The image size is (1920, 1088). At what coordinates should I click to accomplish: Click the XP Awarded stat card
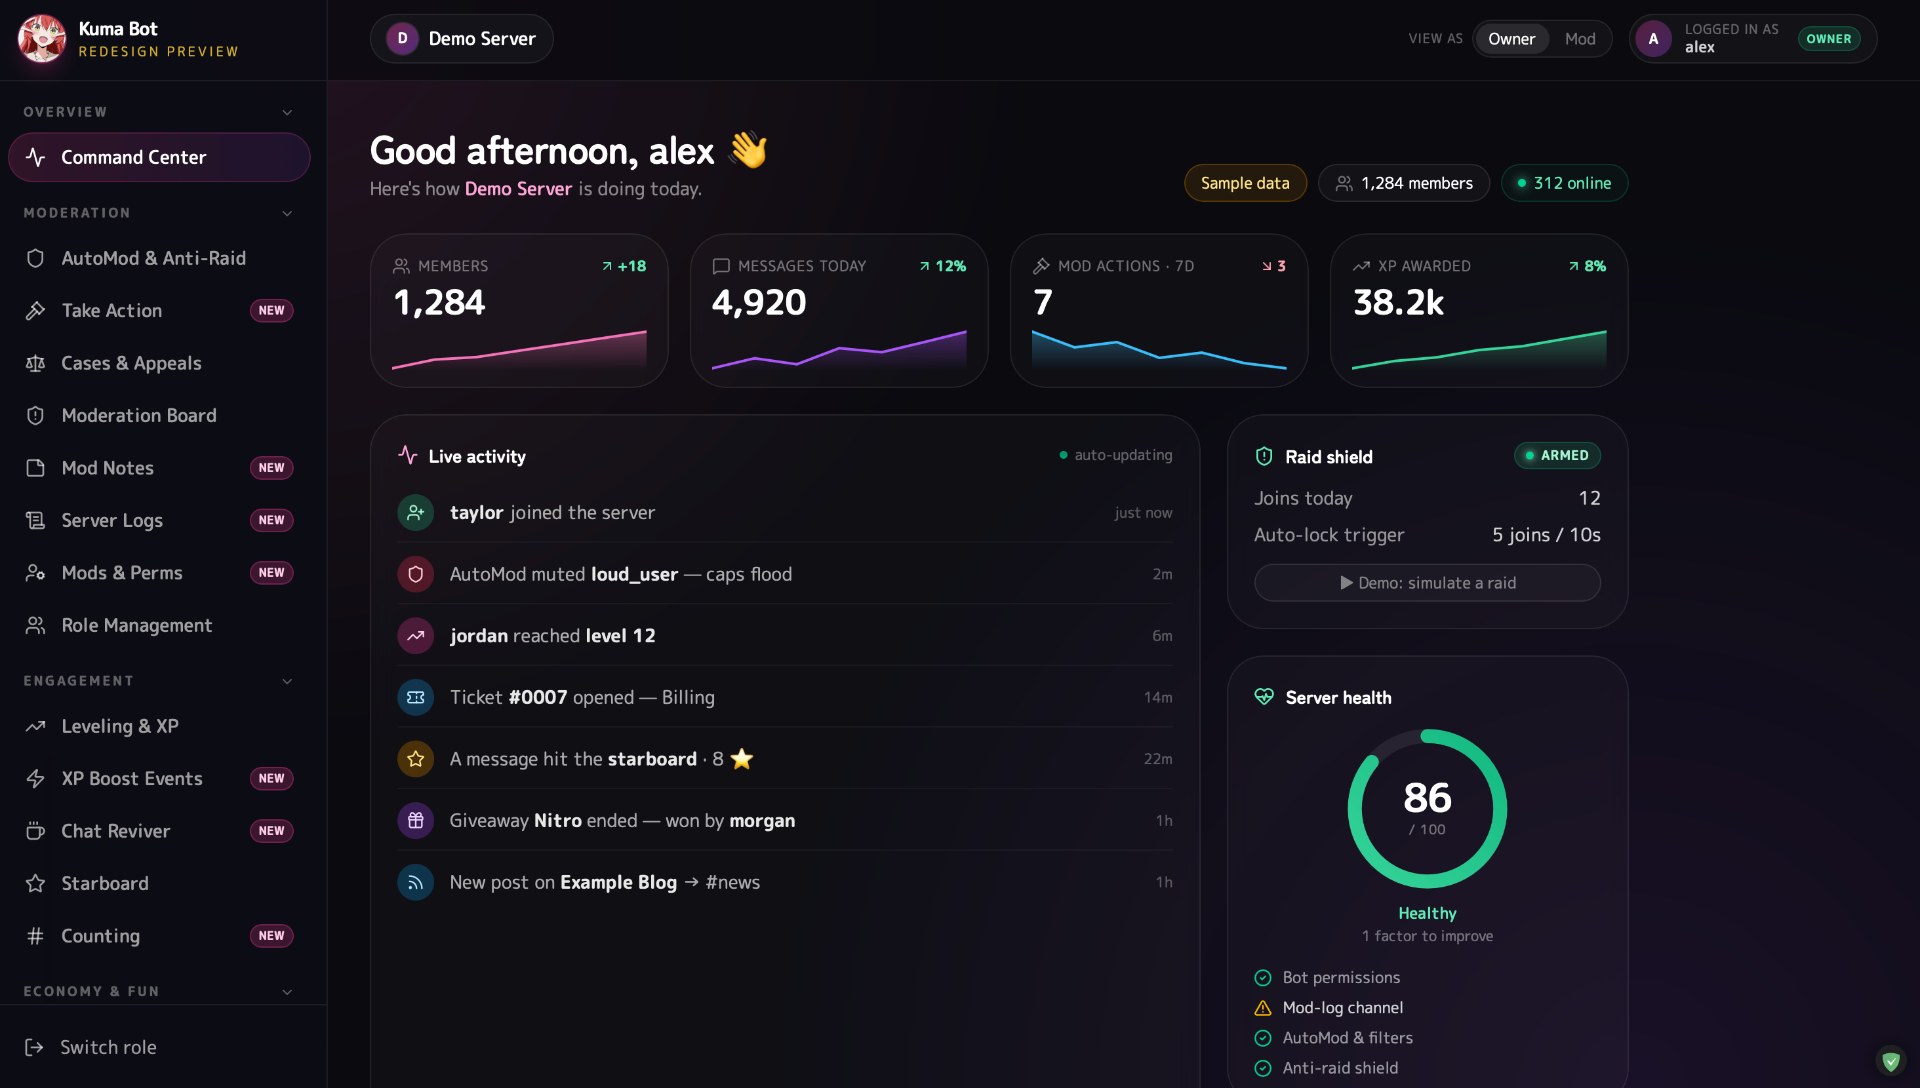pos(1479,311)
